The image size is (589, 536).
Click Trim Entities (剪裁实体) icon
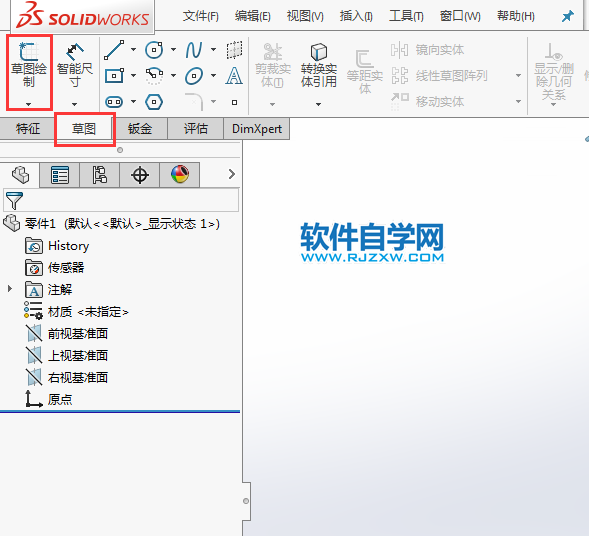(x=273, y=52)
